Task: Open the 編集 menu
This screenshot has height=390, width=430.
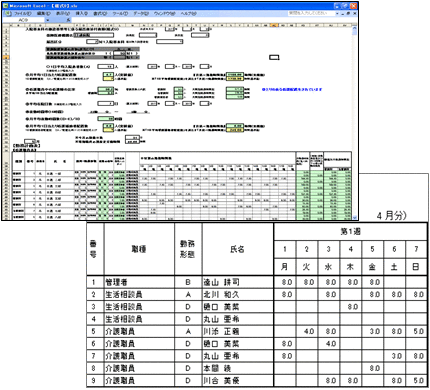Action: coord(43,13)
